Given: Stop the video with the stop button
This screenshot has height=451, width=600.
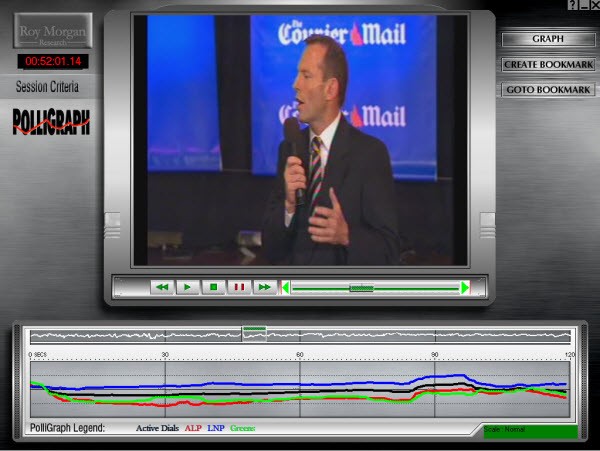Looking at the screenshot, I should coord(213,287).
